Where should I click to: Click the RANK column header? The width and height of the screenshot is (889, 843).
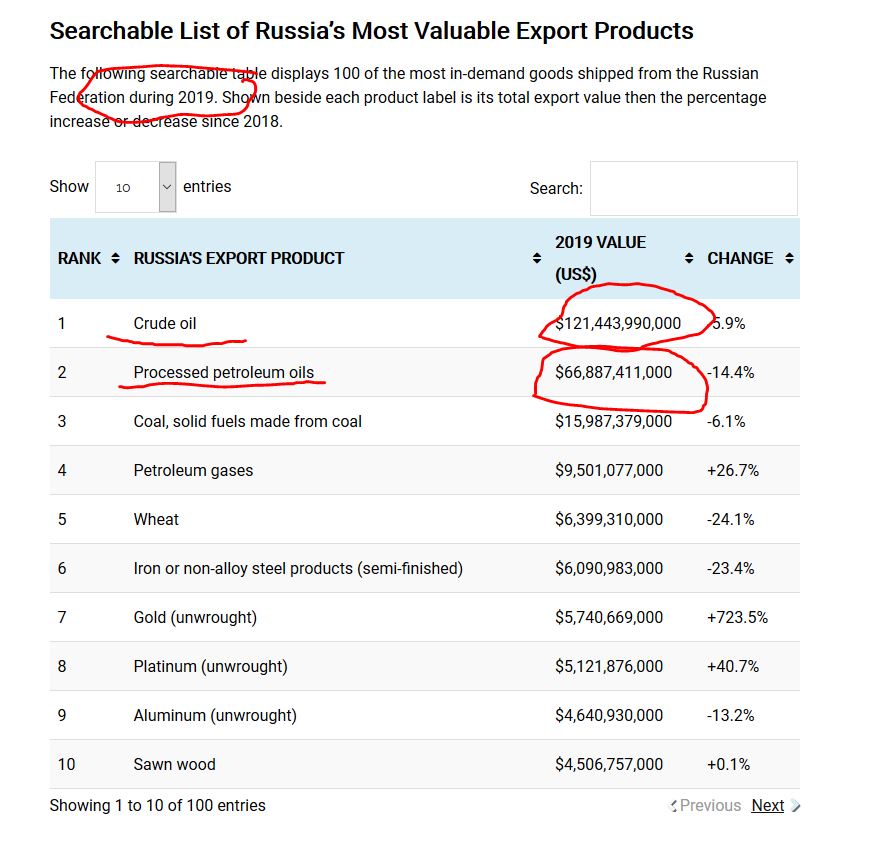coord(79,259)
